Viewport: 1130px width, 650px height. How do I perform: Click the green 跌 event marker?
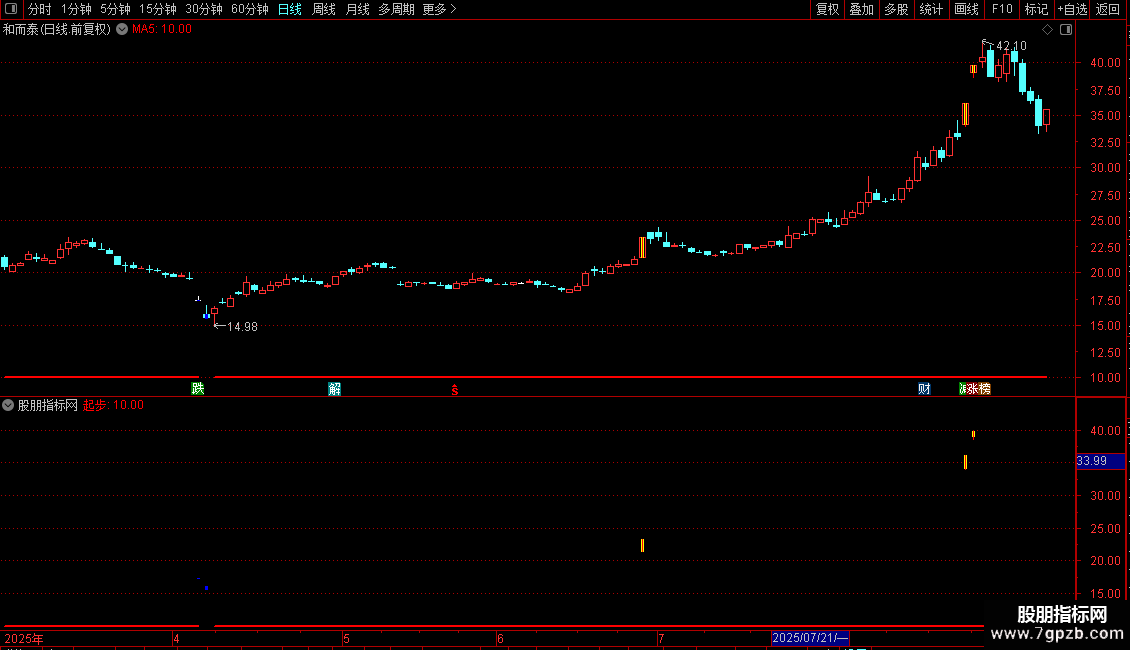(197, 388)
